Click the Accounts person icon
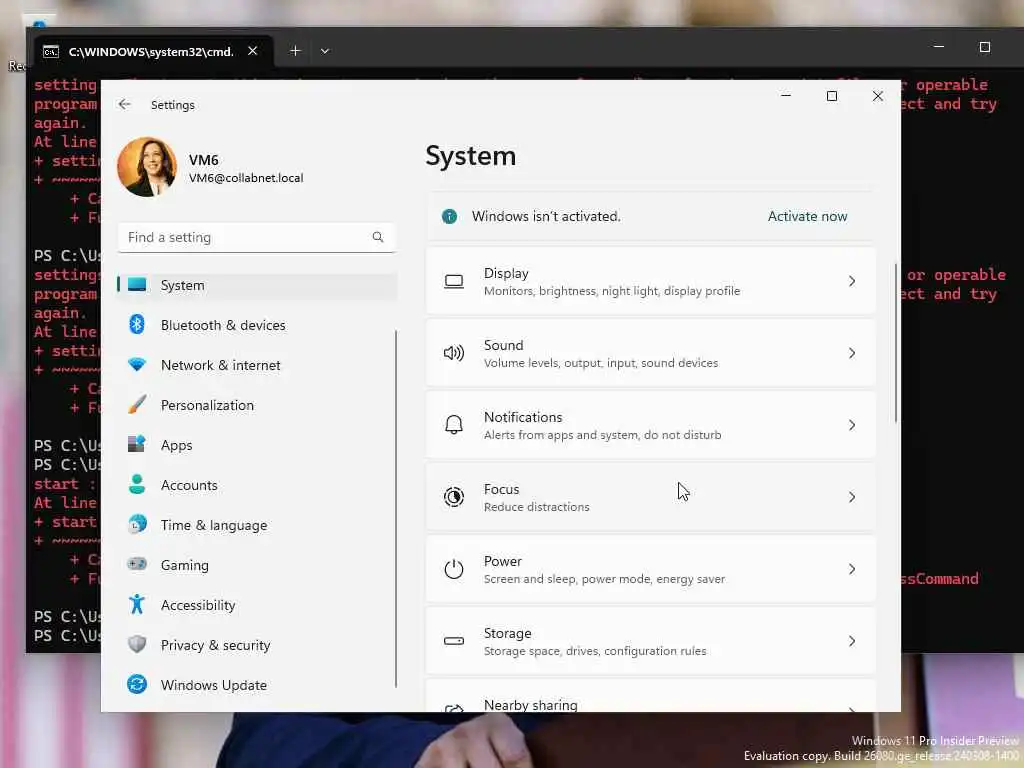 pyautogui.click(x=136, y=484)
